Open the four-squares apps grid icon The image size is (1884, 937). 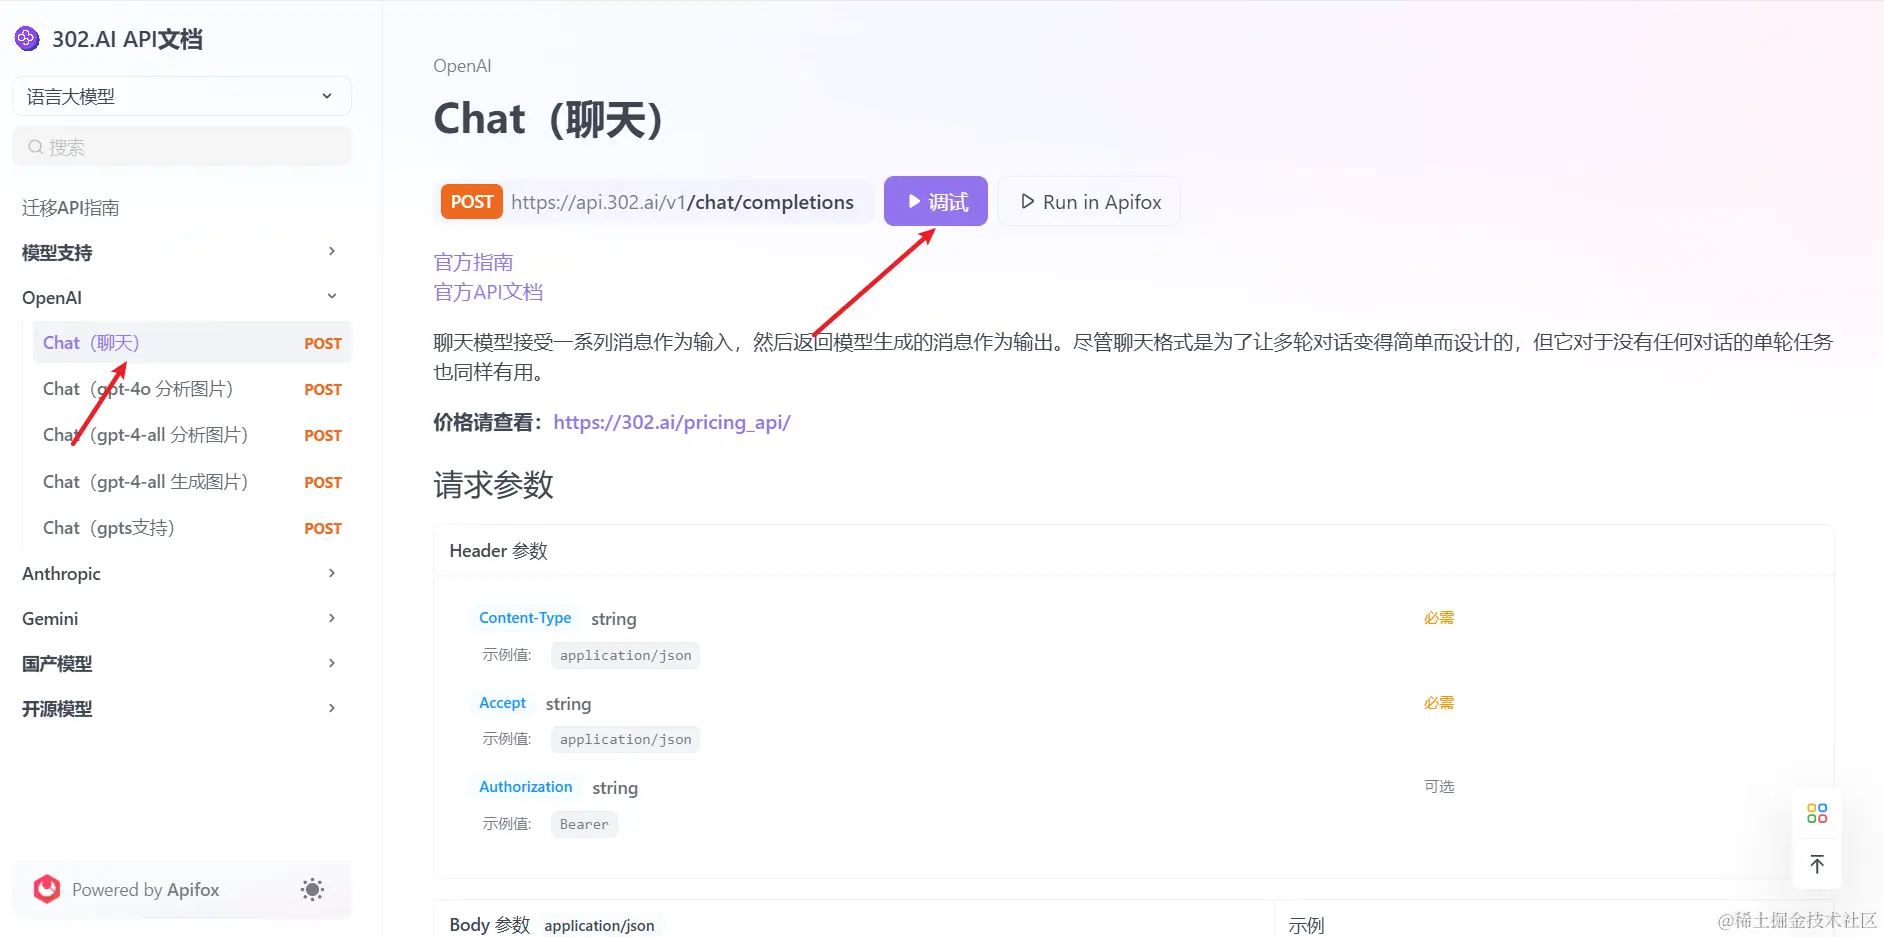click(1817, 813)
